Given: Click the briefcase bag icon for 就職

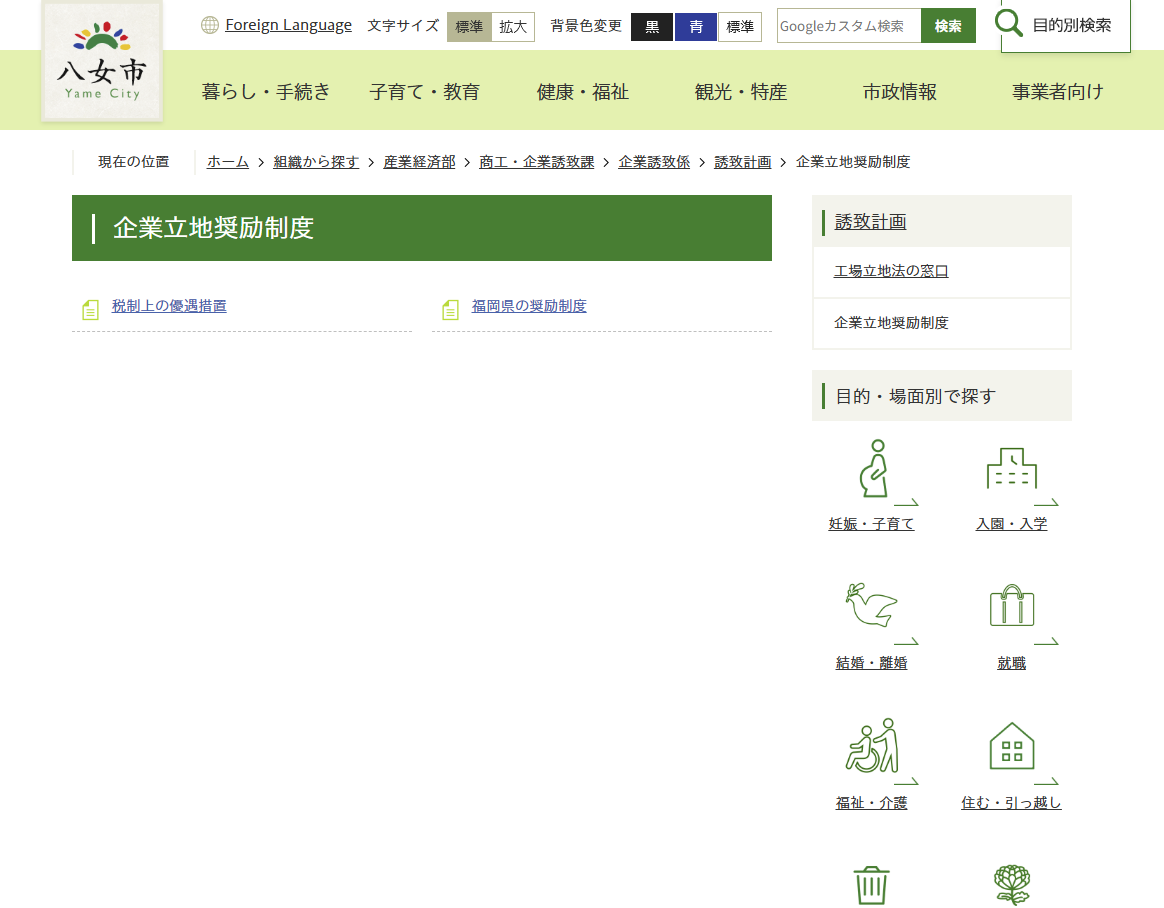Looking at the screenshot, I should (x=1011, y=606).
